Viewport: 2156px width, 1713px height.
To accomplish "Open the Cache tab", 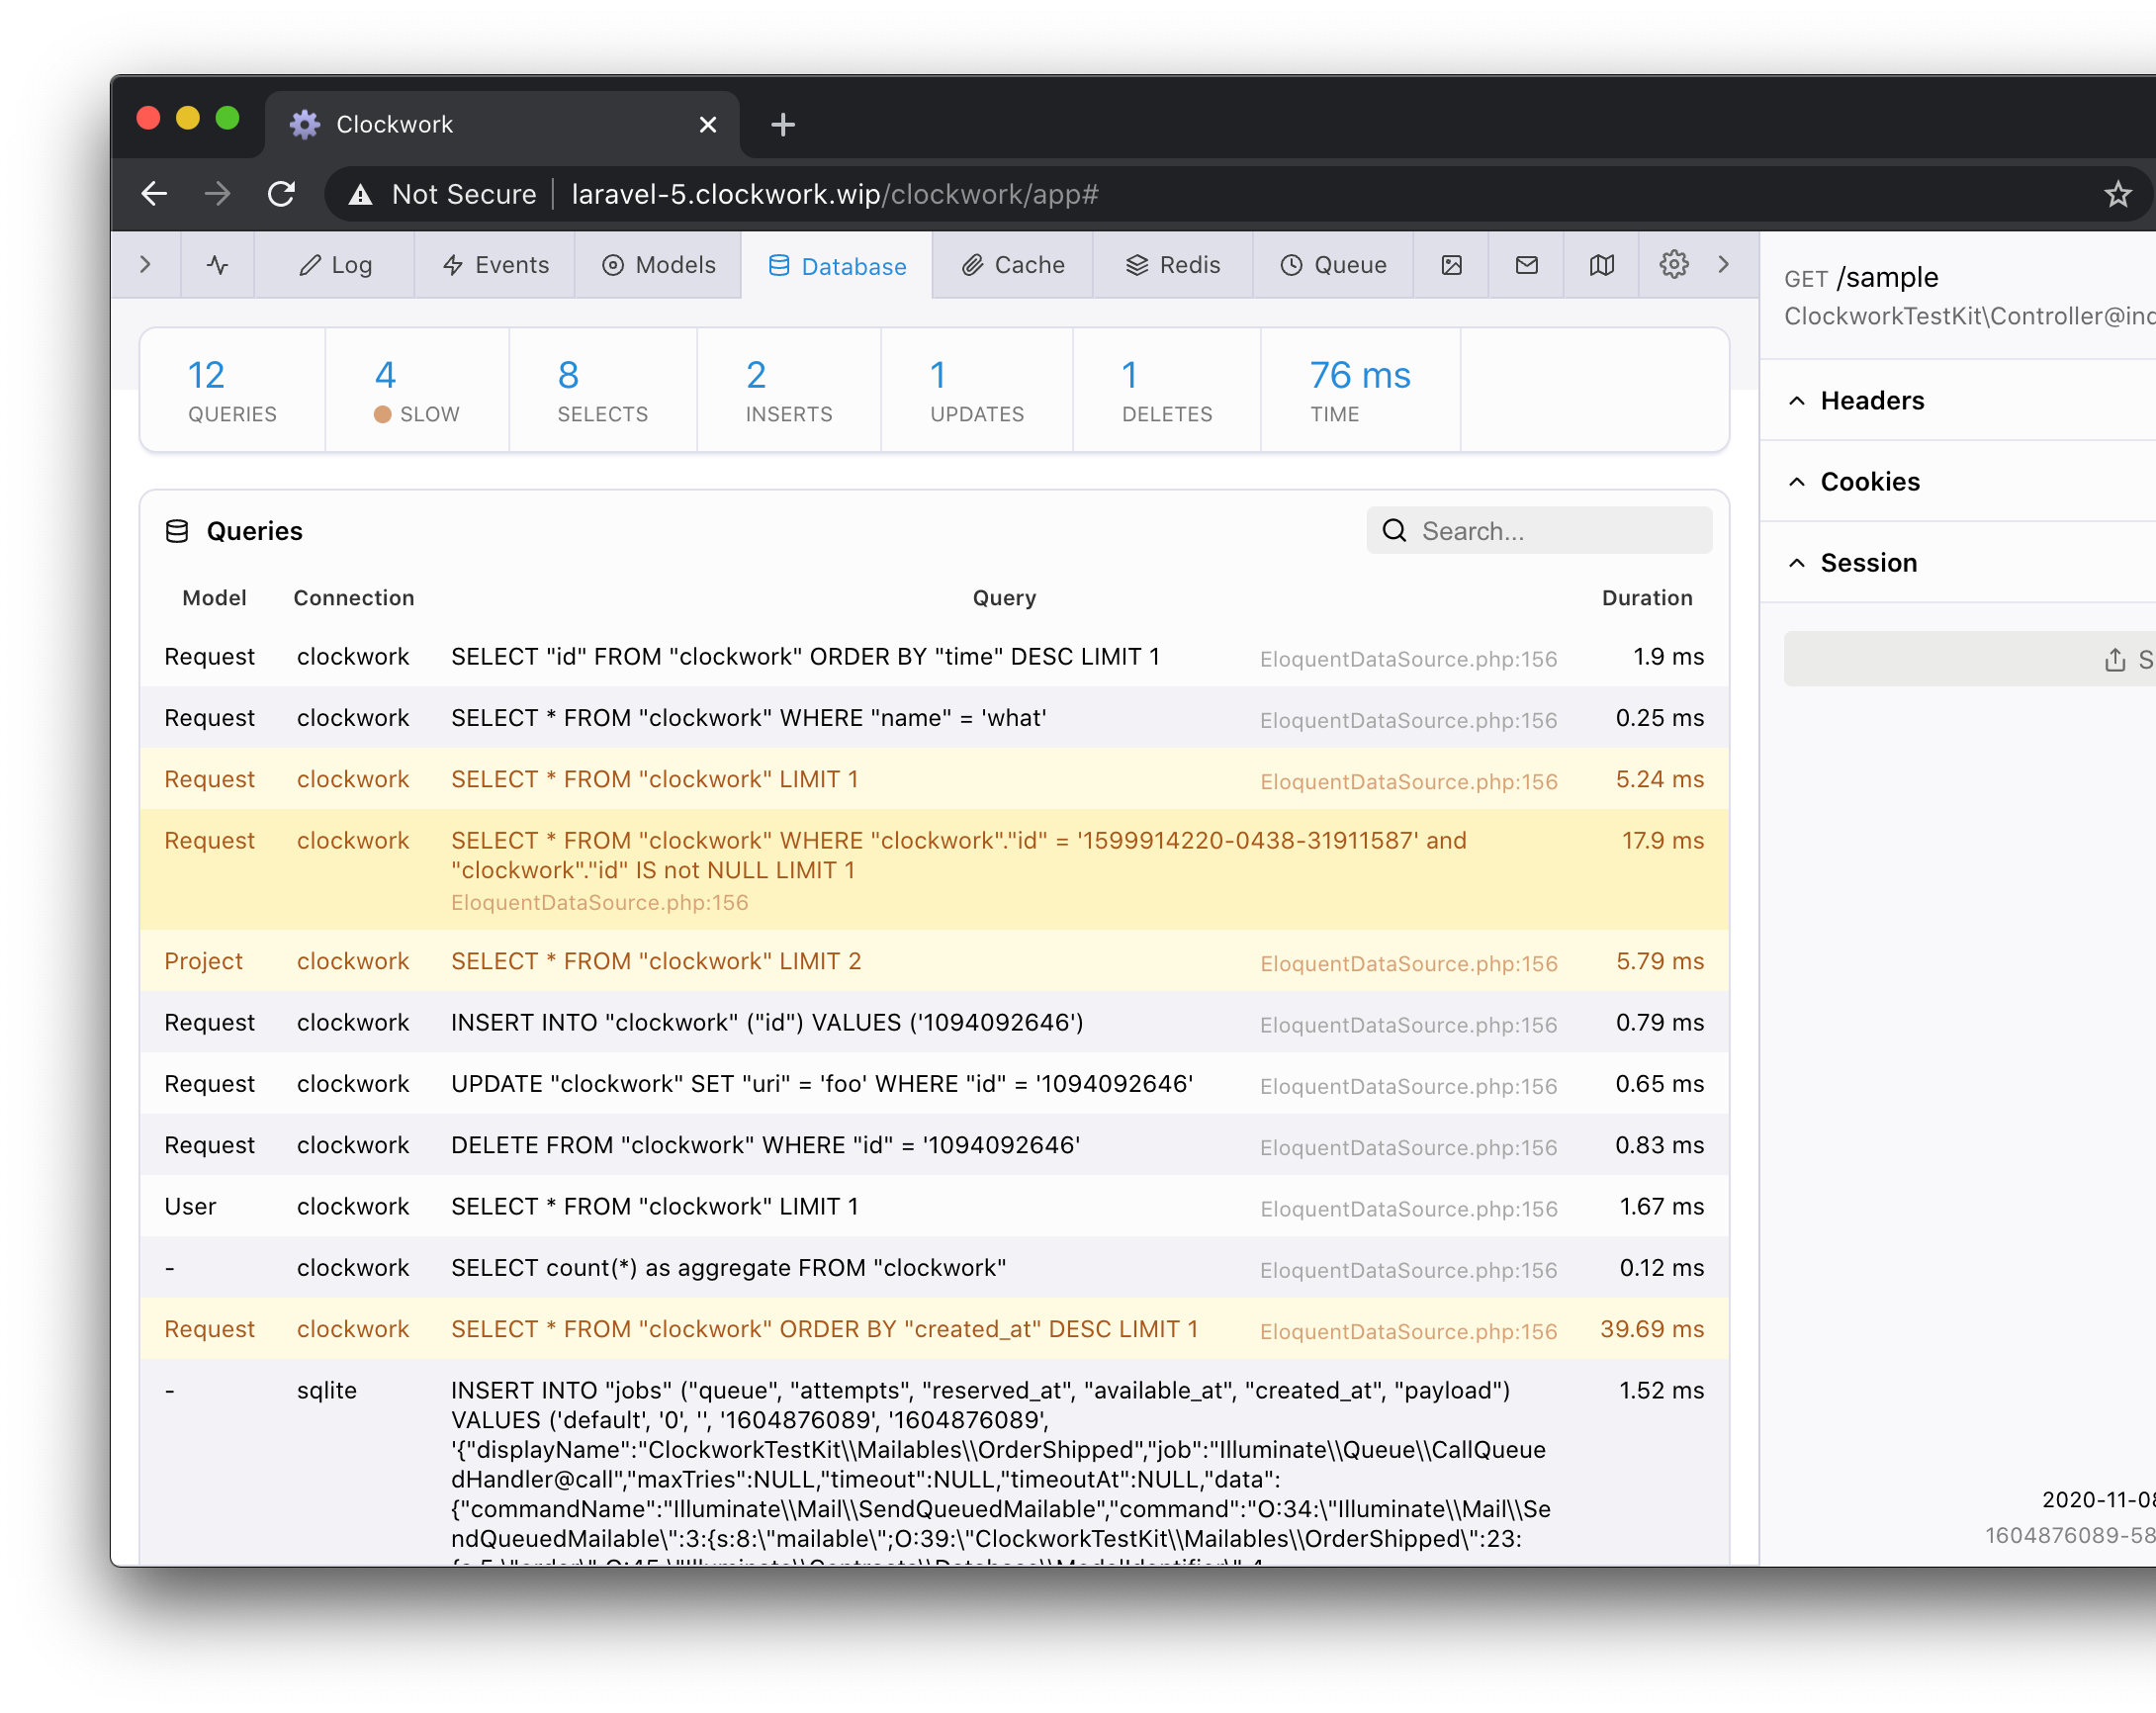I will 1013,265.
